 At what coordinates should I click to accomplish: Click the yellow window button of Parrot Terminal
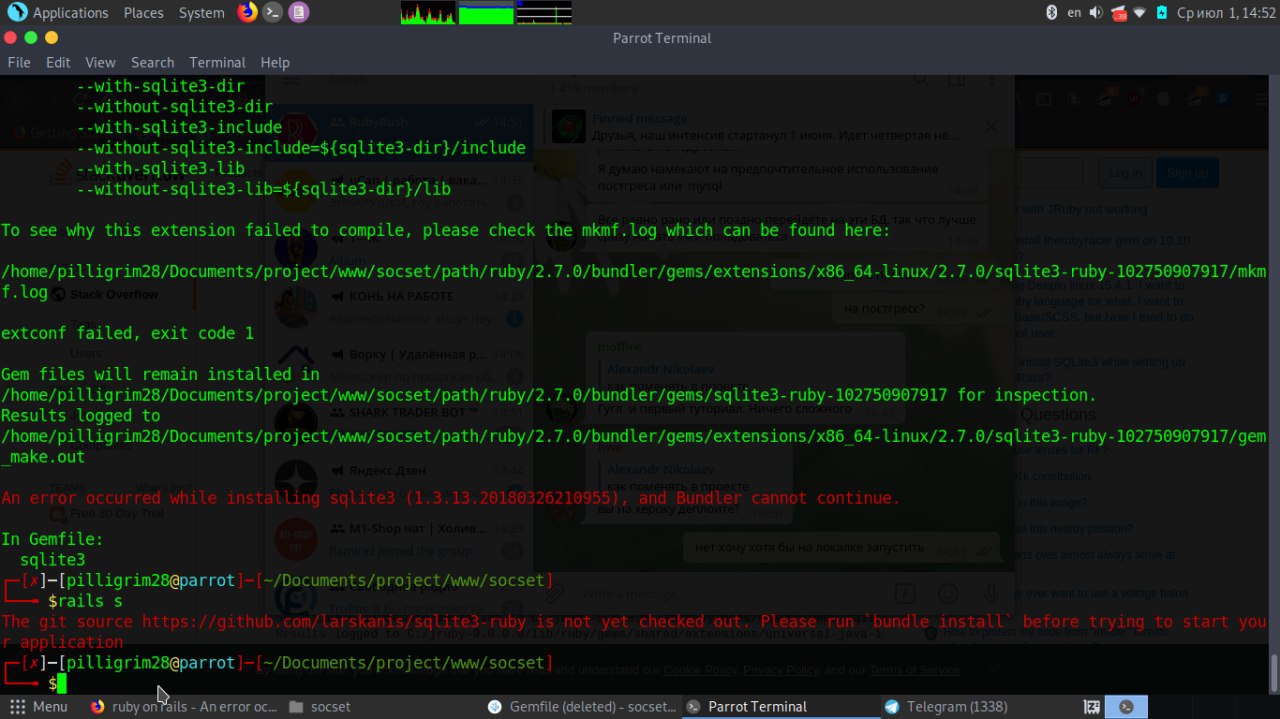[x=52, y=37]
